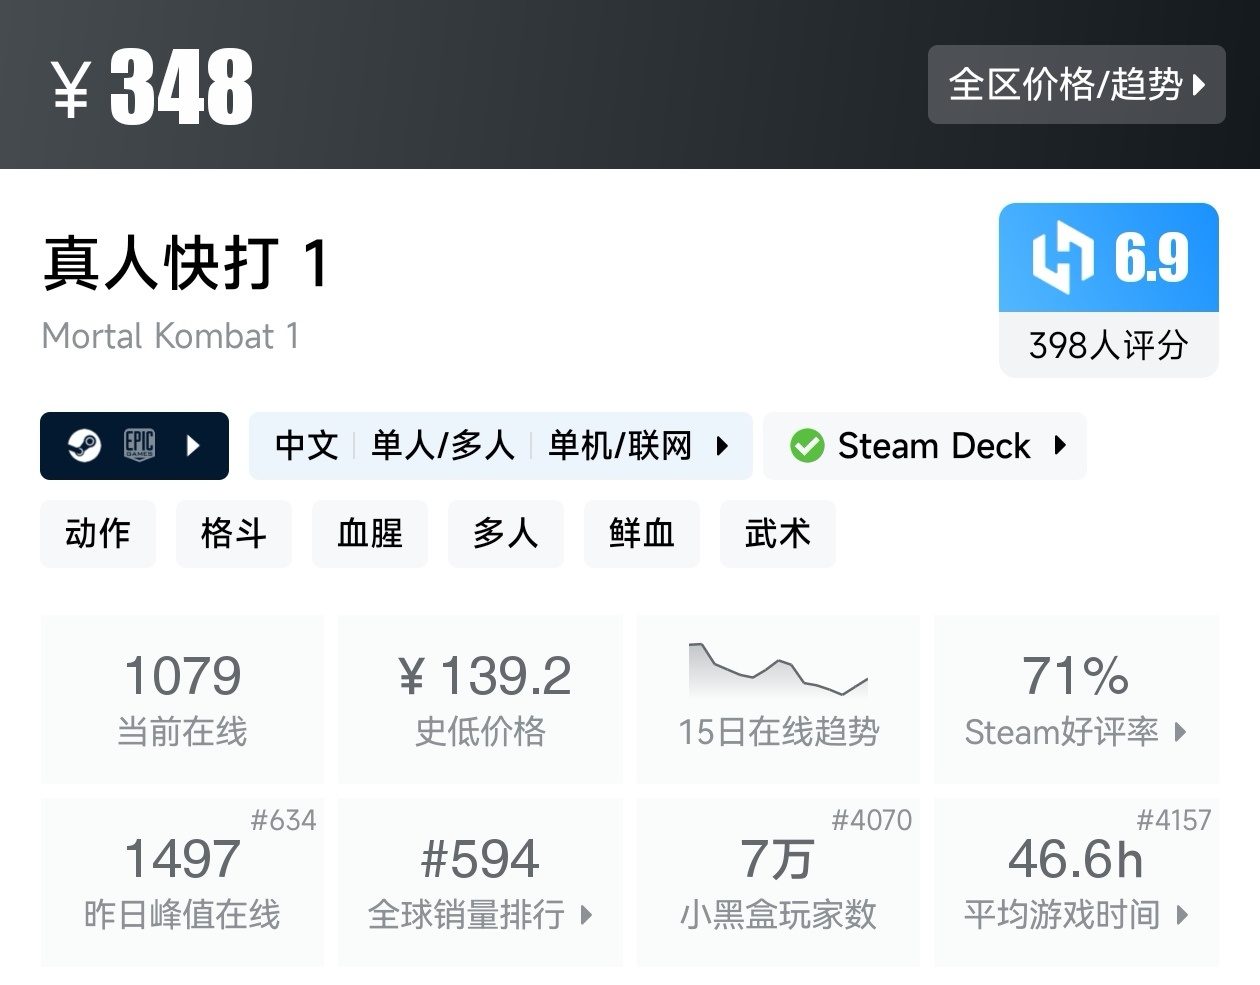Select the 中文 language label
1260x985 pixels.
coord(306,445)
